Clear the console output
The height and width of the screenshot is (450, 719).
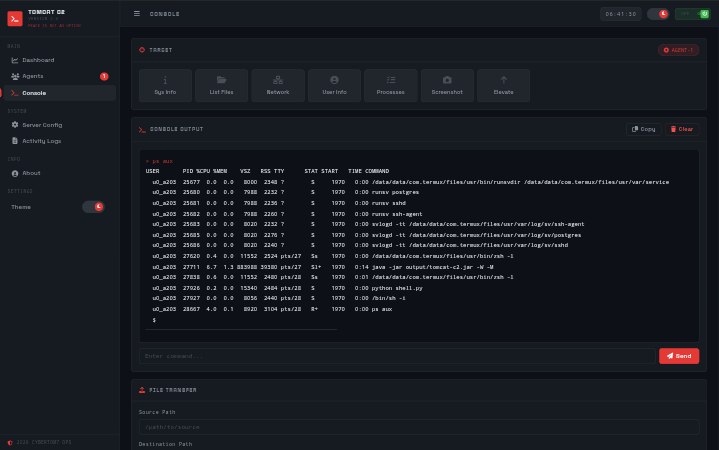(x=682, y=129)
